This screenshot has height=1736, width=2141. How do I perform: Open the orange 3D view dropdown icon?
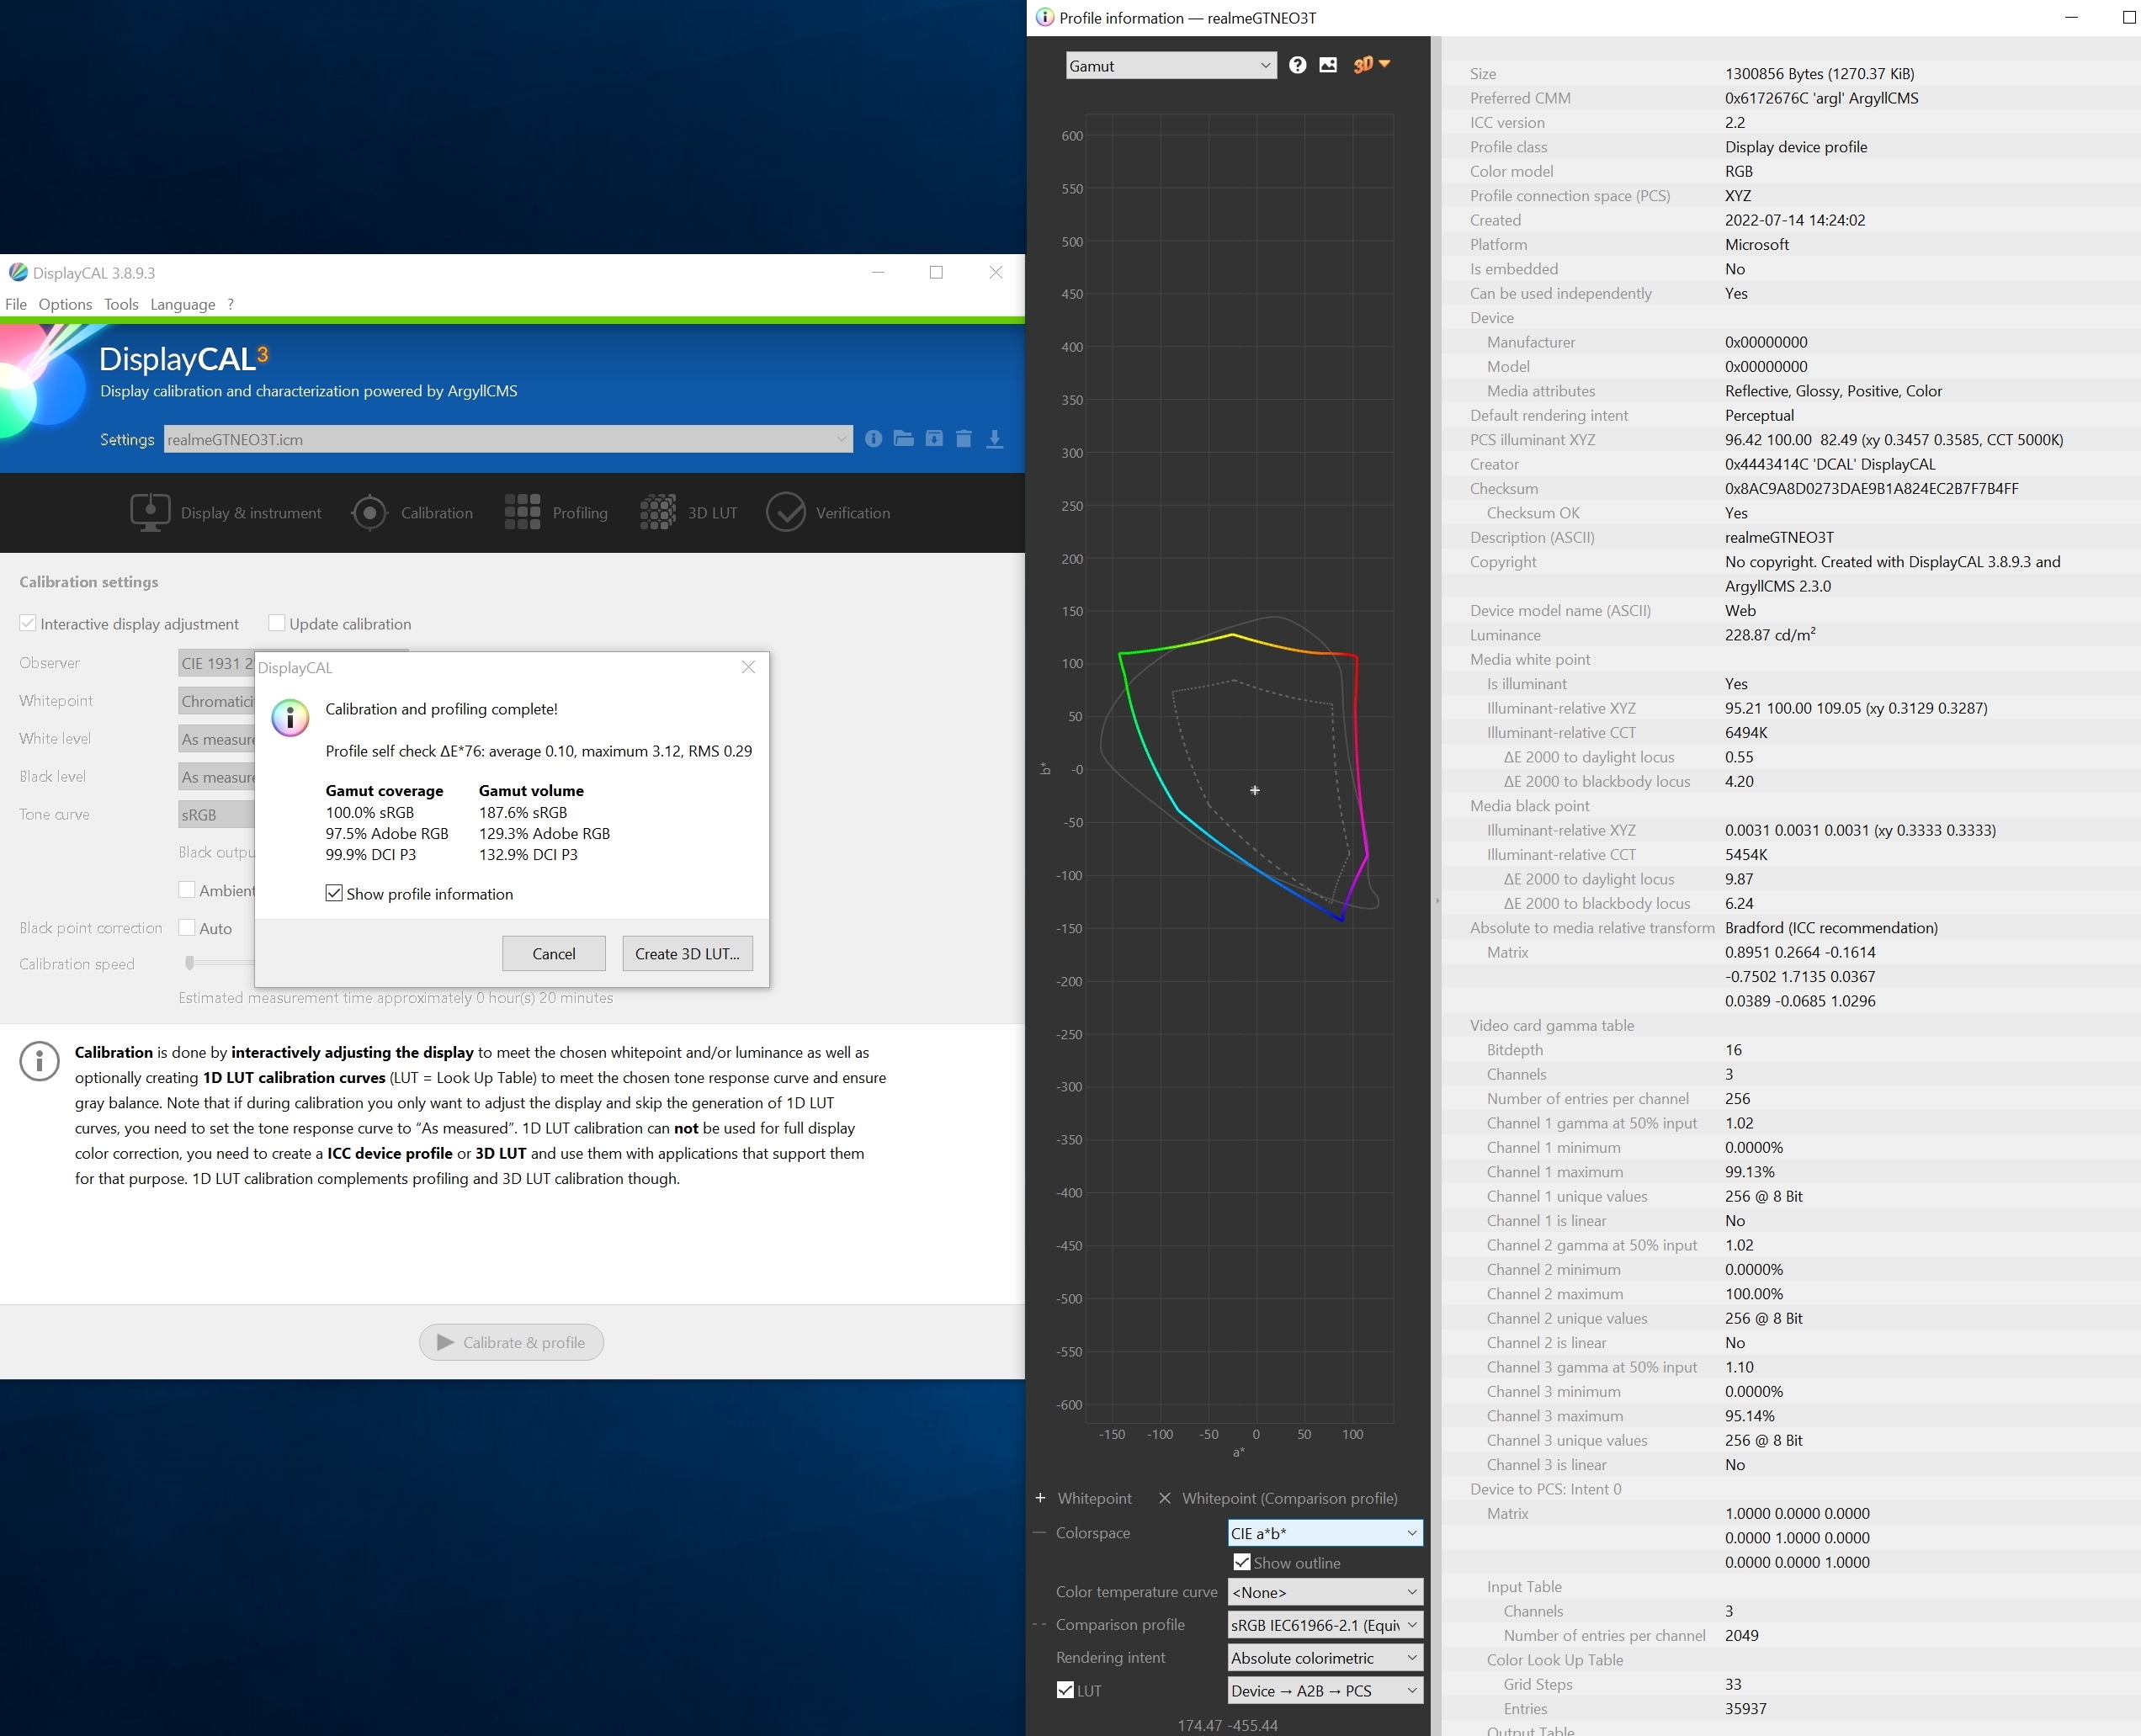pos(1370,65)
